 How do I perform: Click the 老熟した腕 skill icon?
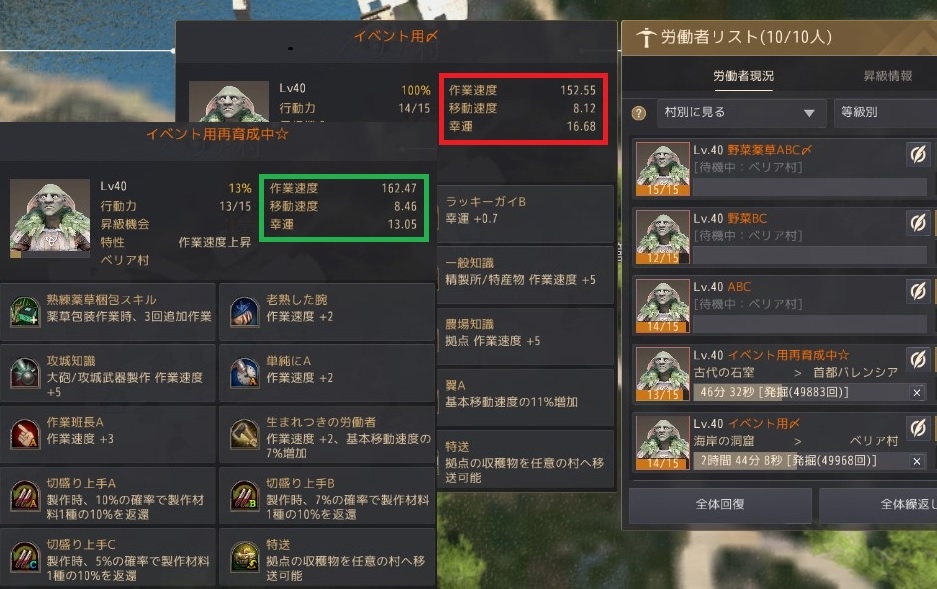[244, 311]
